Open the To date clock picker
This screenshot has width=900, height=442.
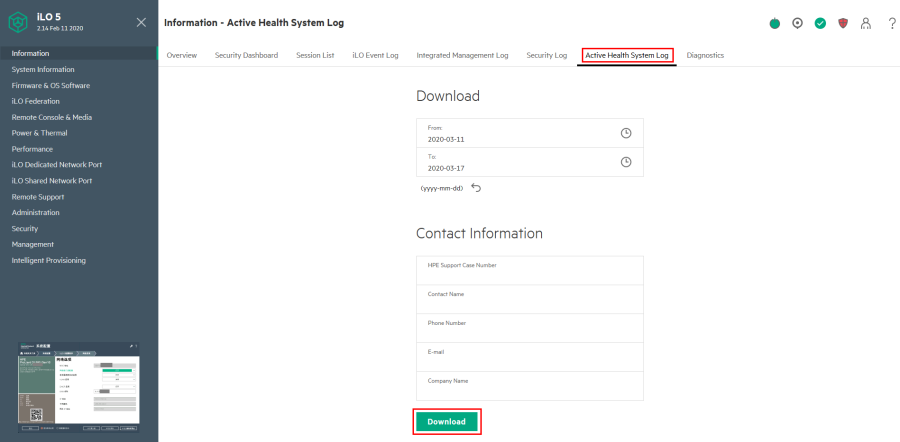pyautogui.click(x=626, y=162)
